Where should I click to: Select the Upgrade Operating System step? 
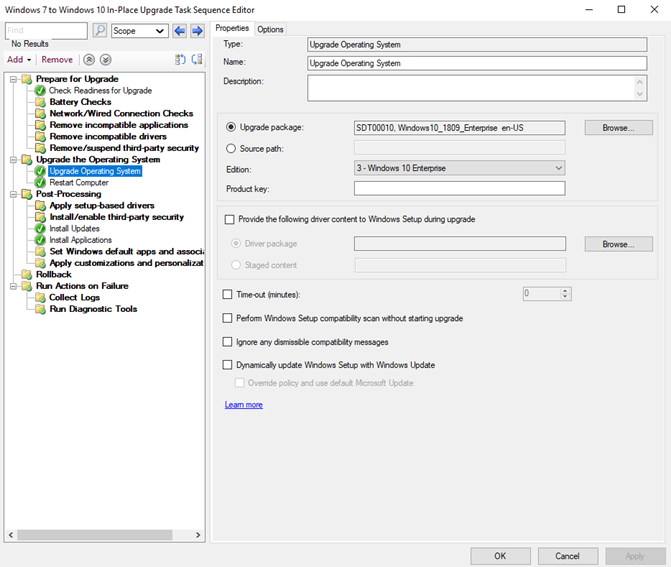95,171
